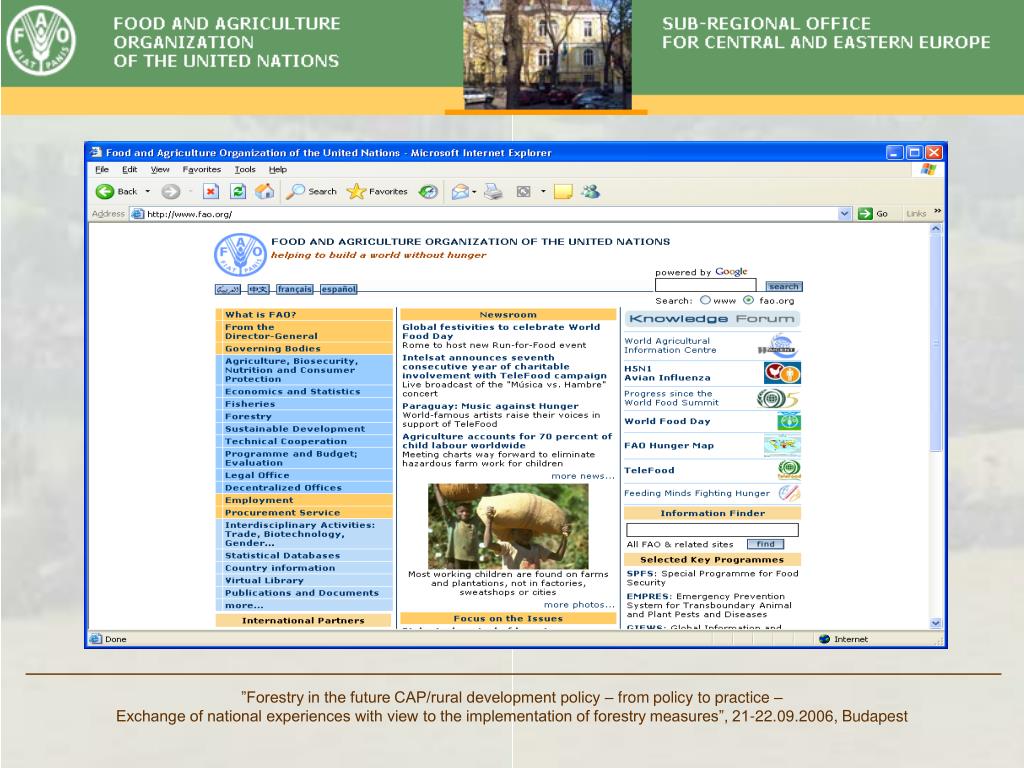Click the scrollbar down arrow of the page
Viewport: 1024px width, 768px height.
(935, 623)
